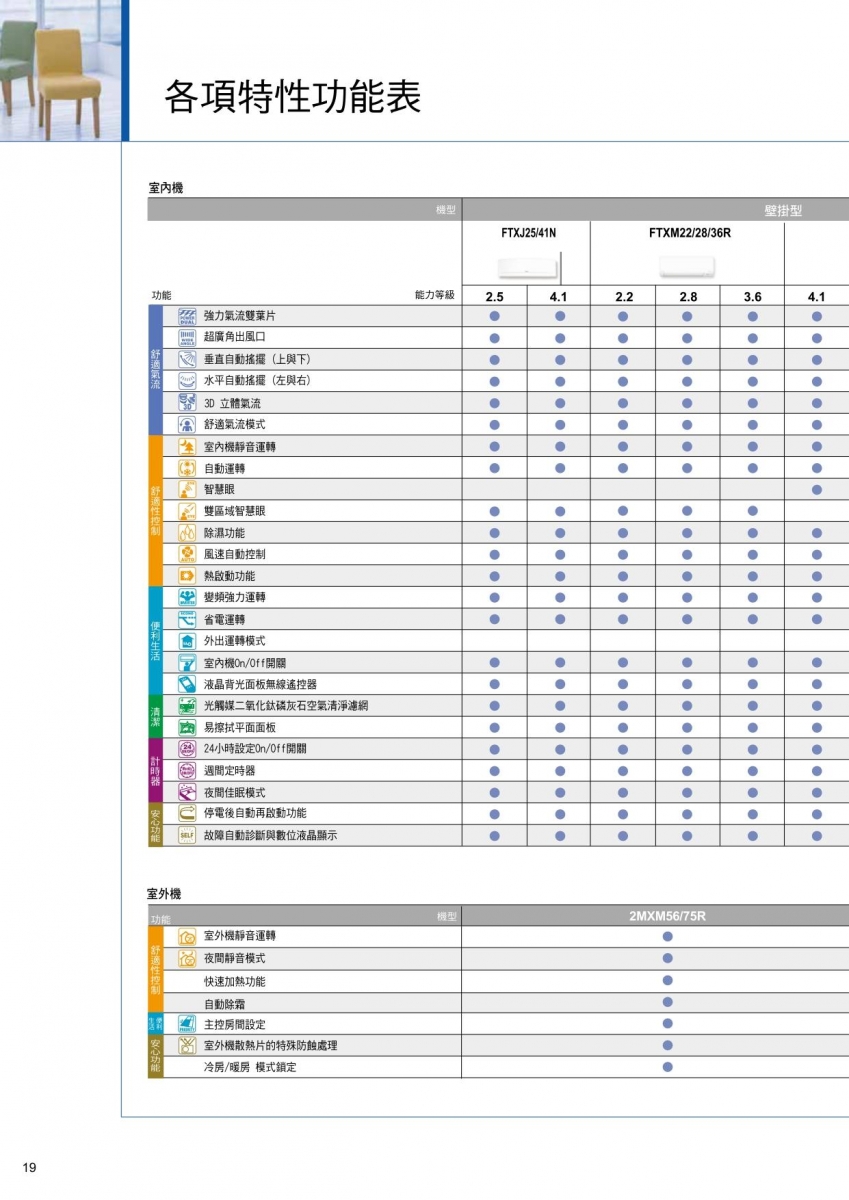Viewport: 849px width, 1200px height.
Task: Click the FTXJ25/41N indoor unit image
Action: tap(527, 266)
